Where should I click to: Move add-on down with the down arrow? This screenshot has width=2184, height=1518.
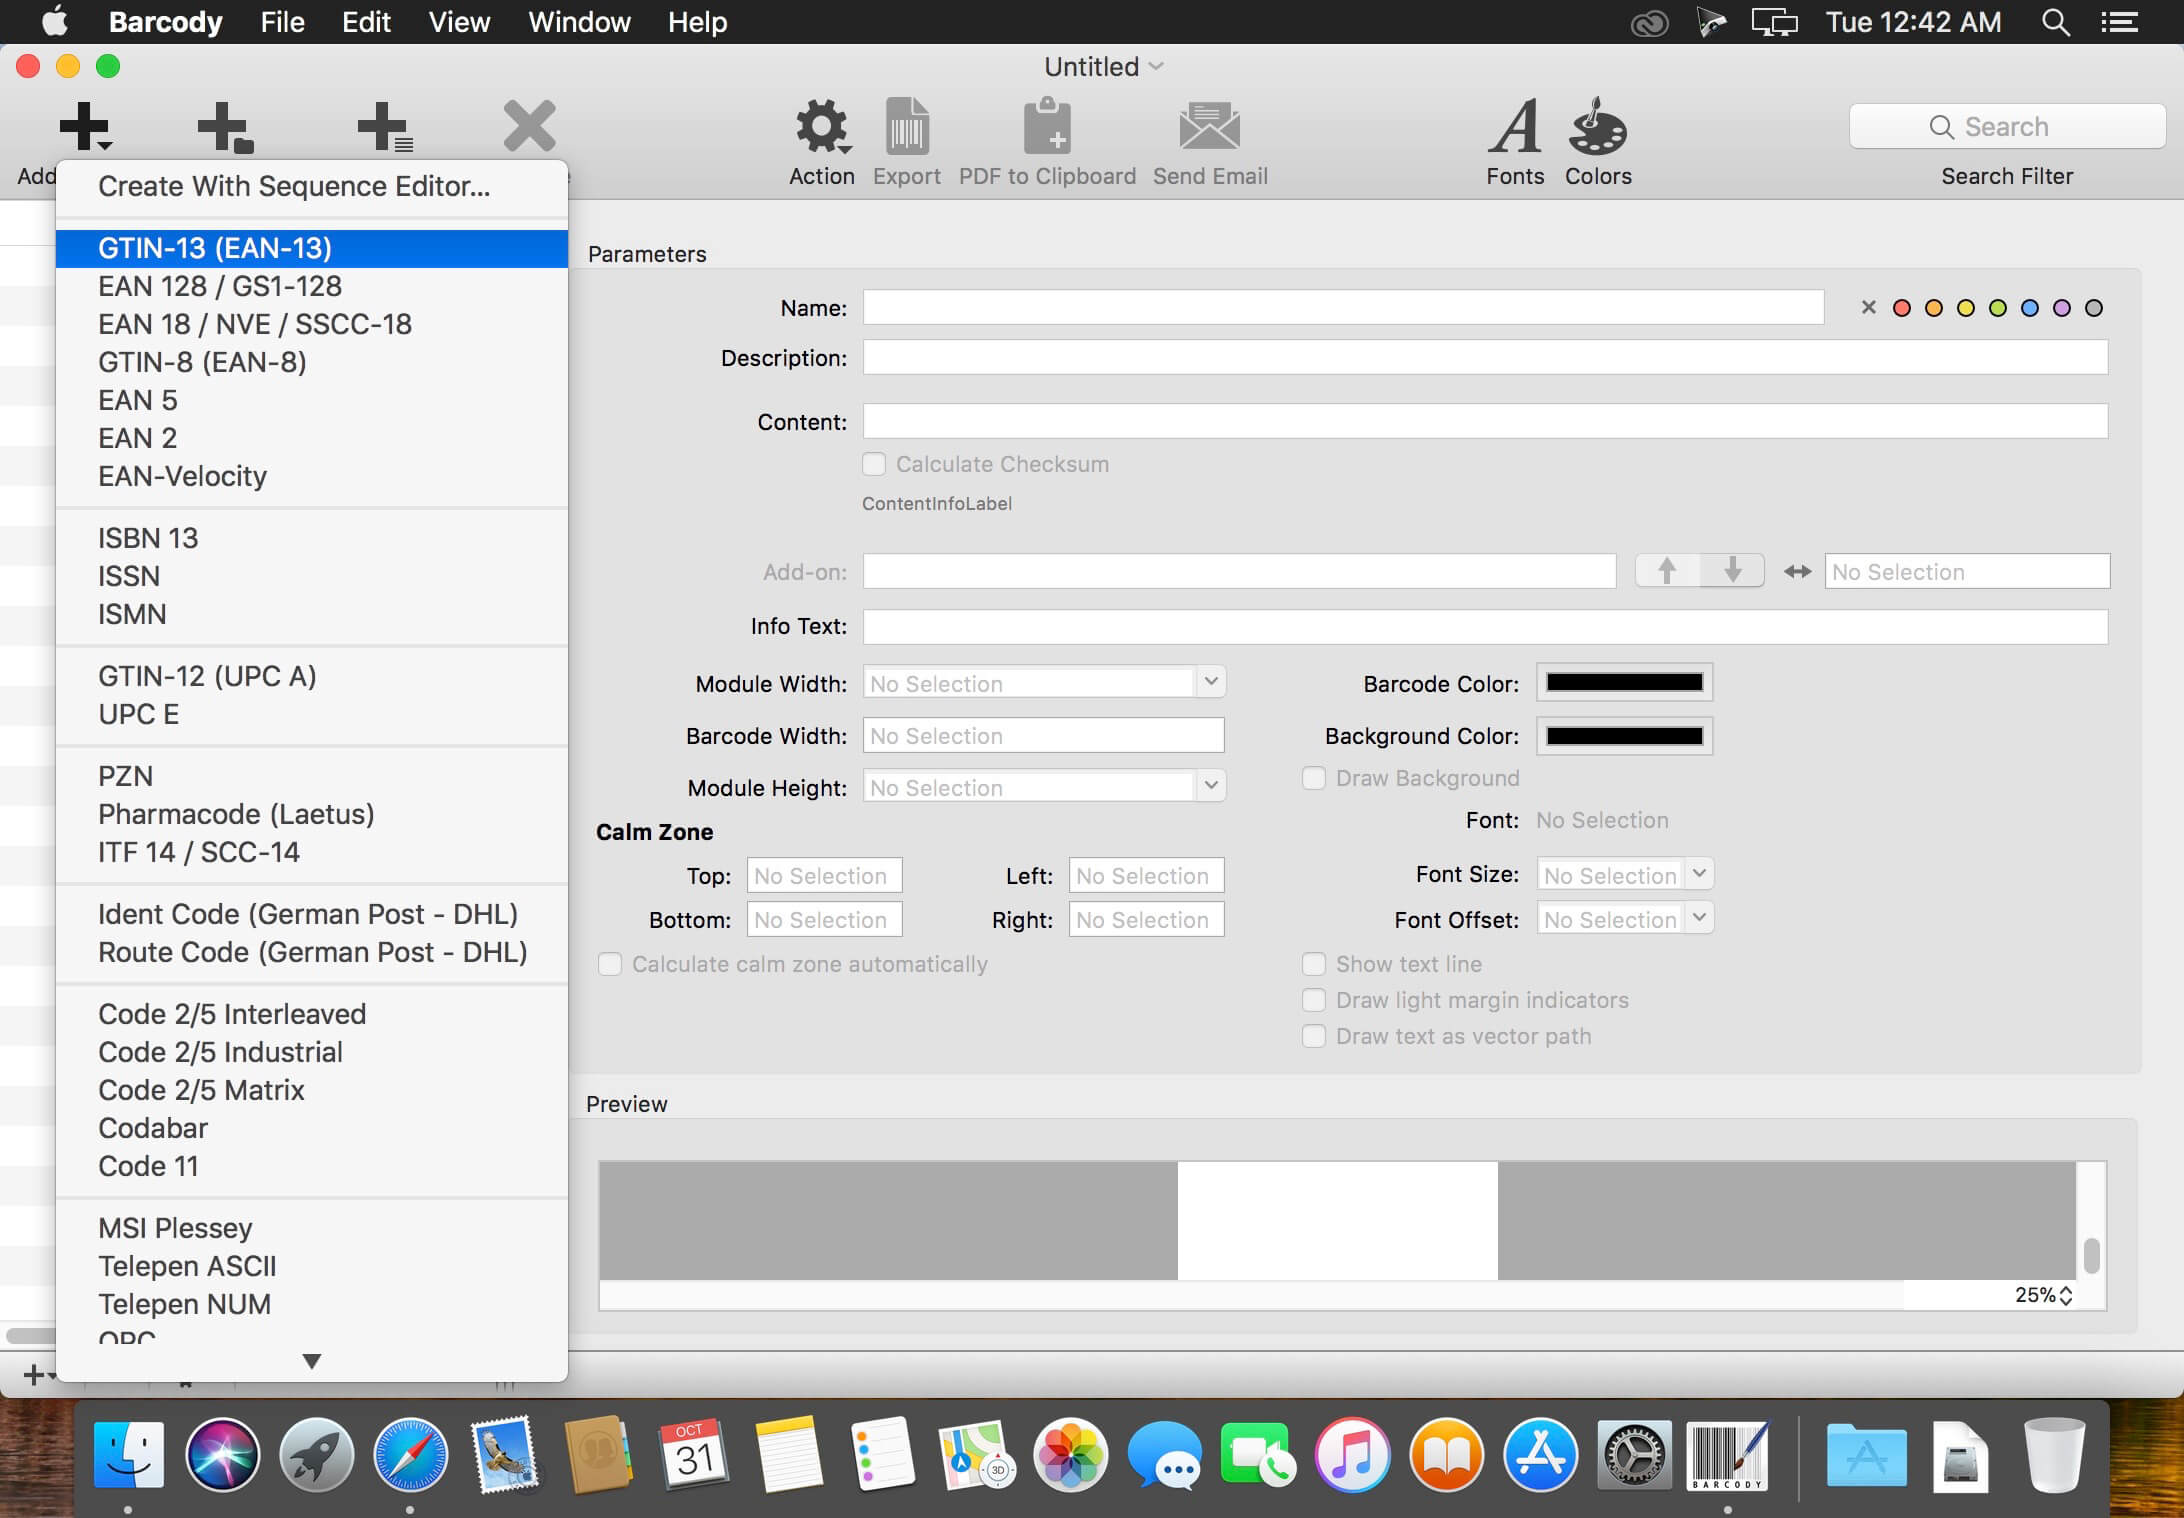[x=1732, y=571]
